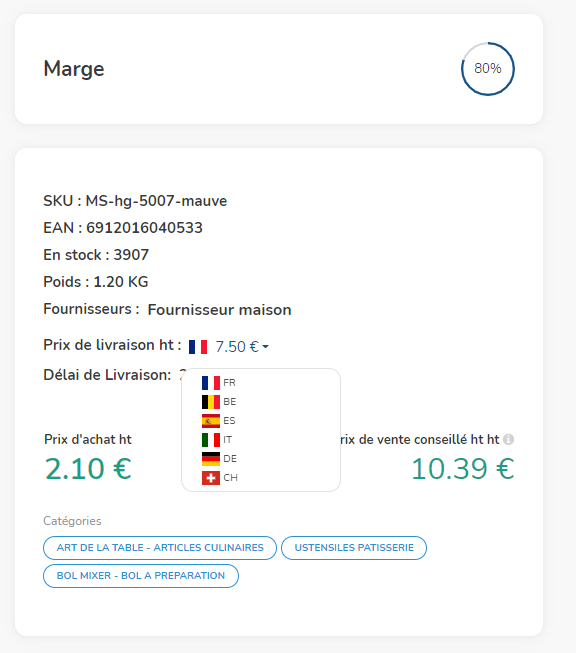Expand the delivery price caret arrow
This screenshot has width=576, height=653.
[x=265, y=346]
